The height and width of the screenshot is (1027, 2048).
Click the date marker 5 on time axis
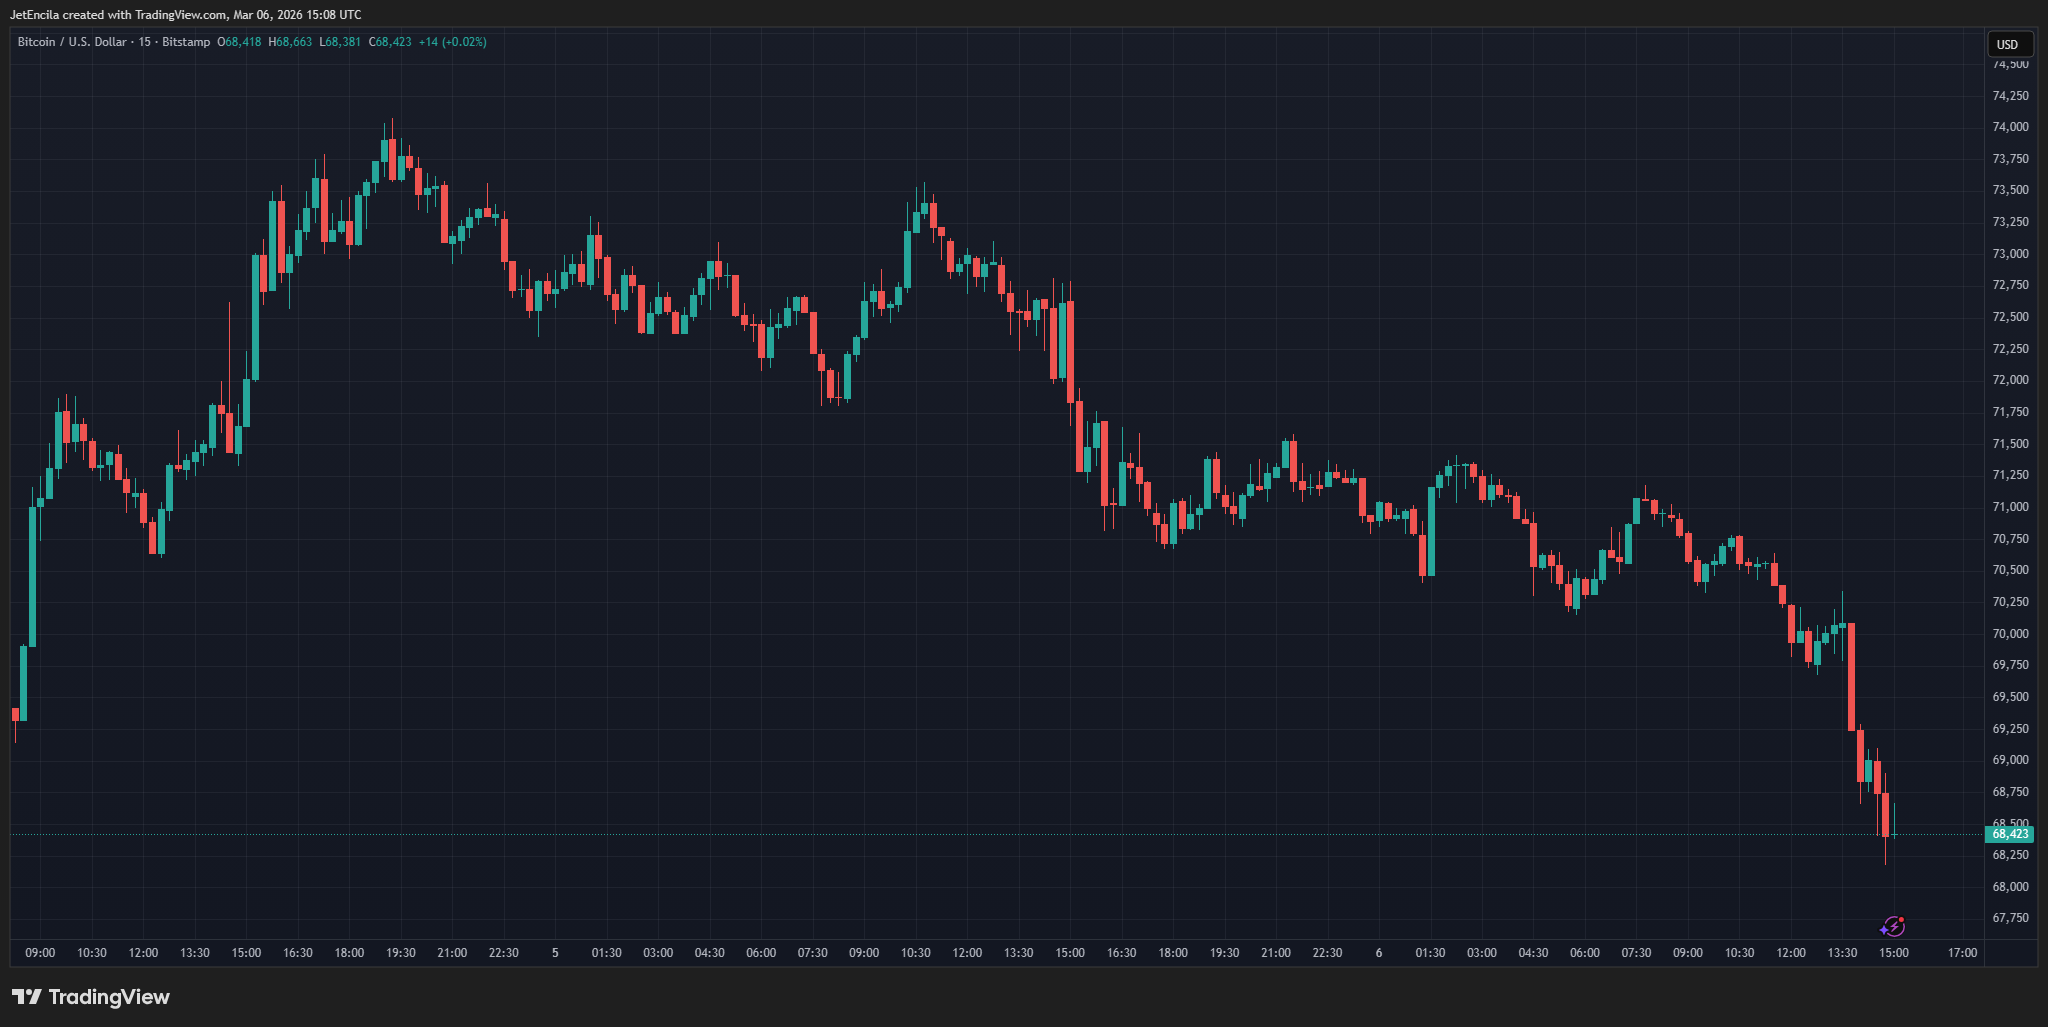[555, 953]
